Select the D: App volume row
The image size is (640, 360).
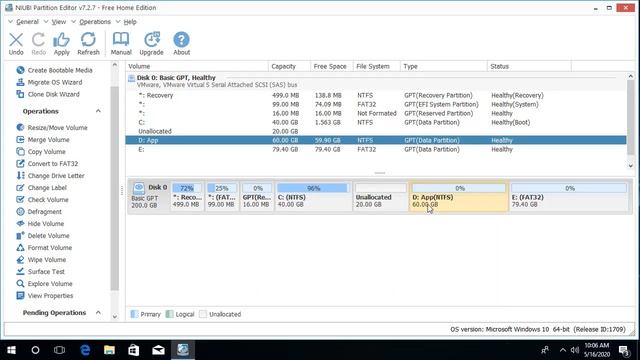click(x=376, y=140)
